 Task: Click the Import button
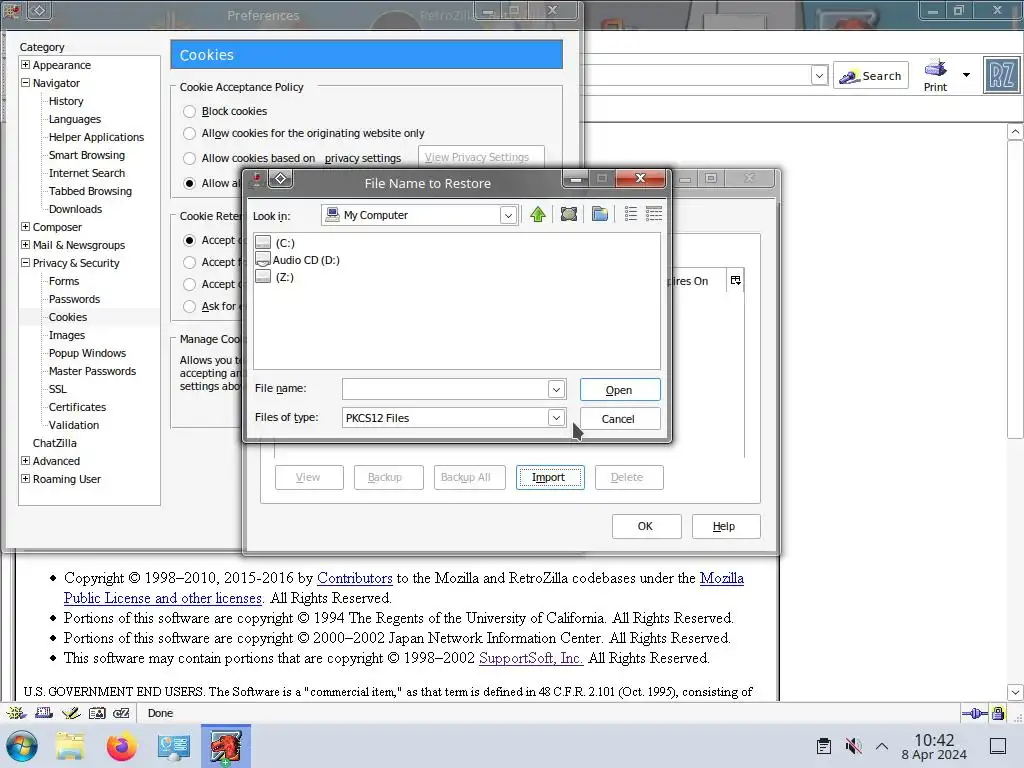click(x=550, y=477)
